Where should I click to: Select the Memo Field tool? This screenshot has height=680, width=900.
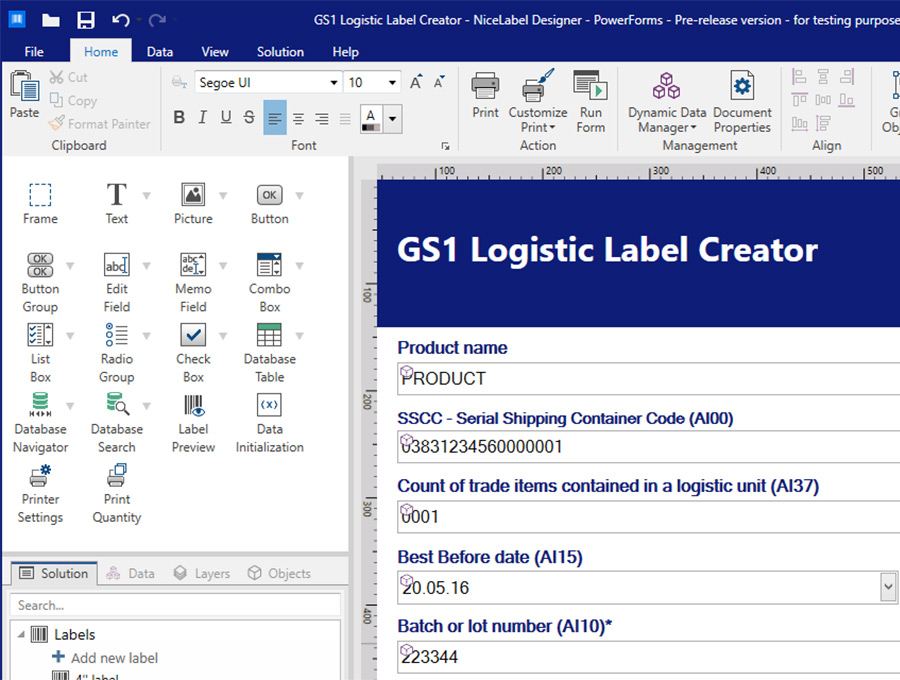click(x=193, y=282)
